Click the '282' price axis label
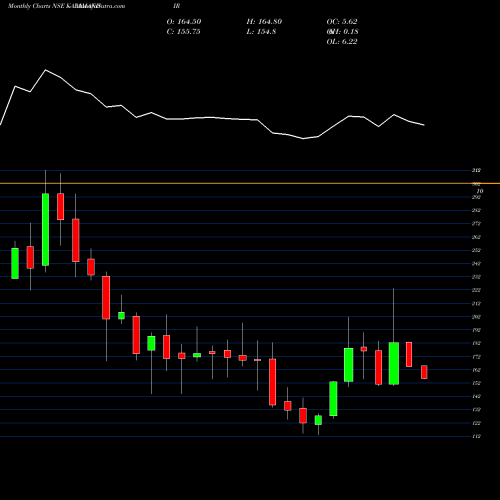 (476, 210)
